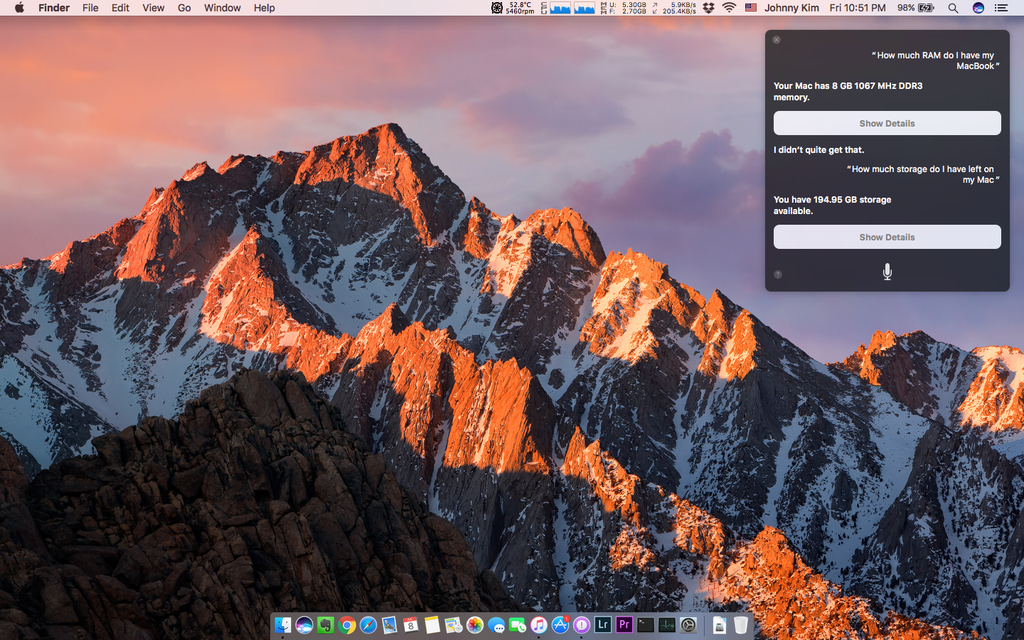The width and height of the screenshot is (1024, 640).
Task: Launch Photos from the Dock
Action: pyautogui.click(x=475, y=625)
